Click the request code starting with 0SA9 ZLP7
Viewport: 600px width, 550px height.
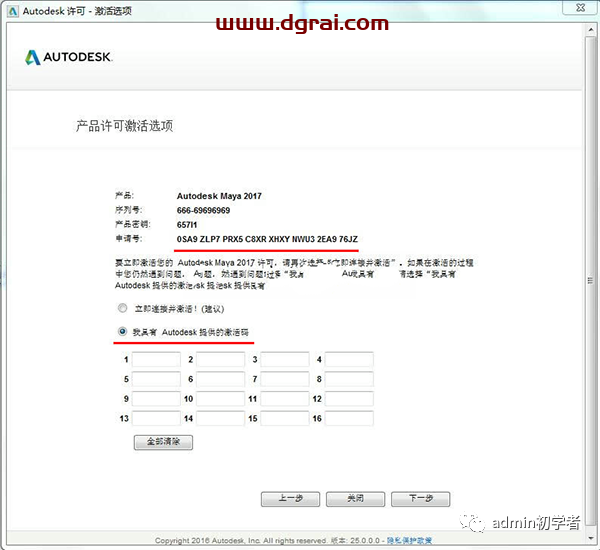pyautogui.click(x=267, y=239)
